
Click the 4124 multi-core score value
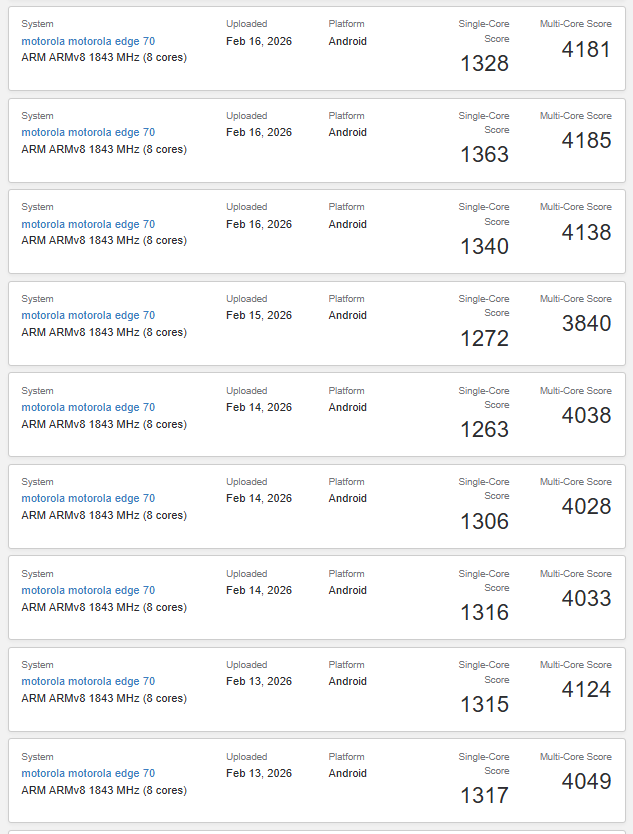[x=586, y=690]
